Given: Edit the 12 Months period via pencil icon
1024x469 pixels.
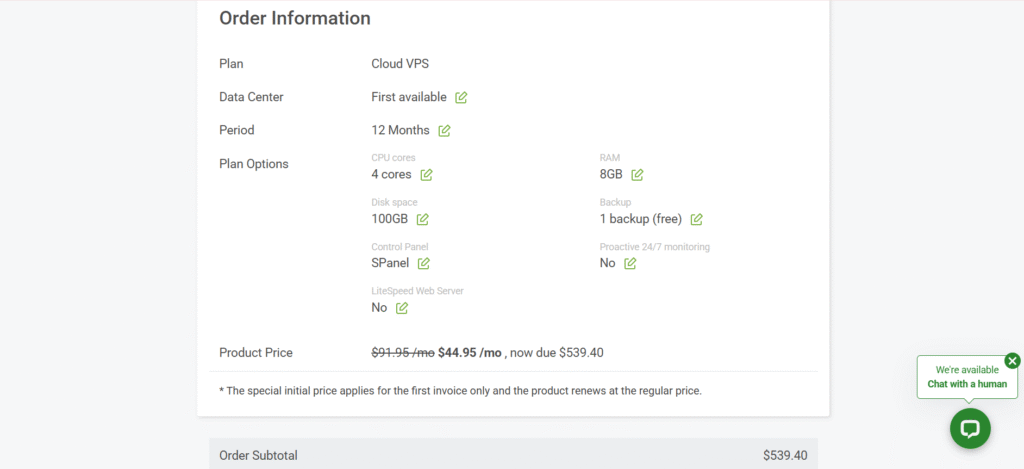Looking at the screenshot, I should [x=444, y=130].
